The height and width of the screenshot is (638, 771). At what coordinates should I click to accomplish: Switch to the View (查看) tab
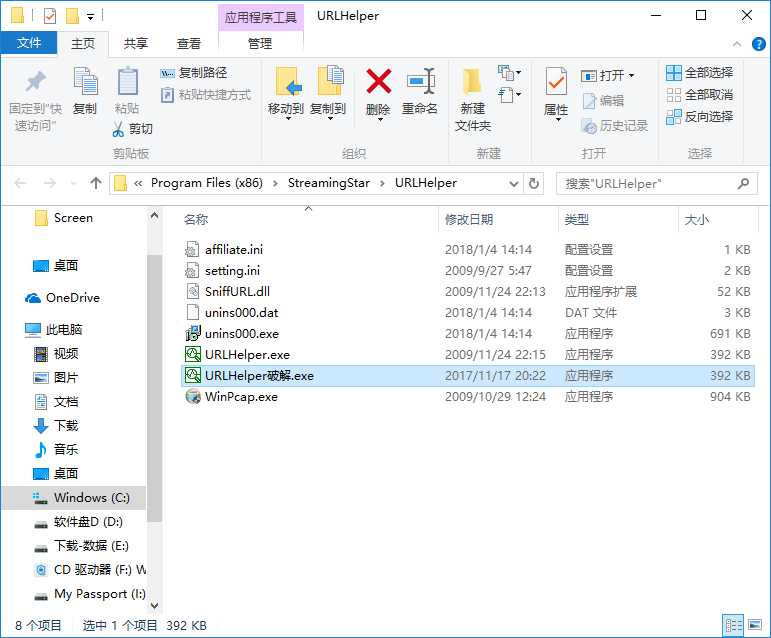(189, 43)
